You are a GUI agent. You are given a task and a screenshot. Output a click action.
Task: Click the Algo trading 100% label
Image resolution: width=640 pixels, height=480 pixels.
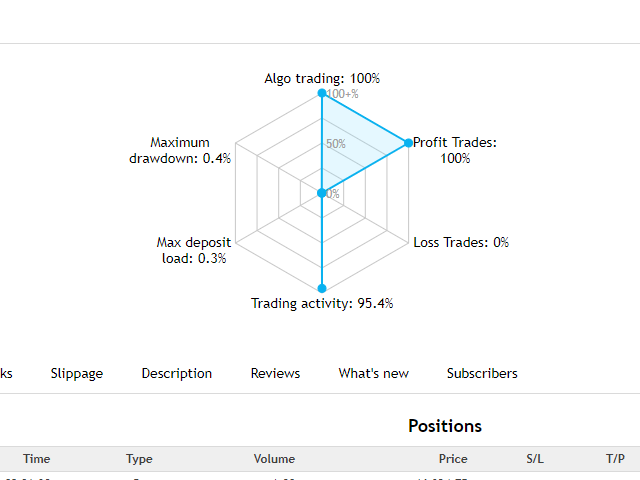[322, 78]
